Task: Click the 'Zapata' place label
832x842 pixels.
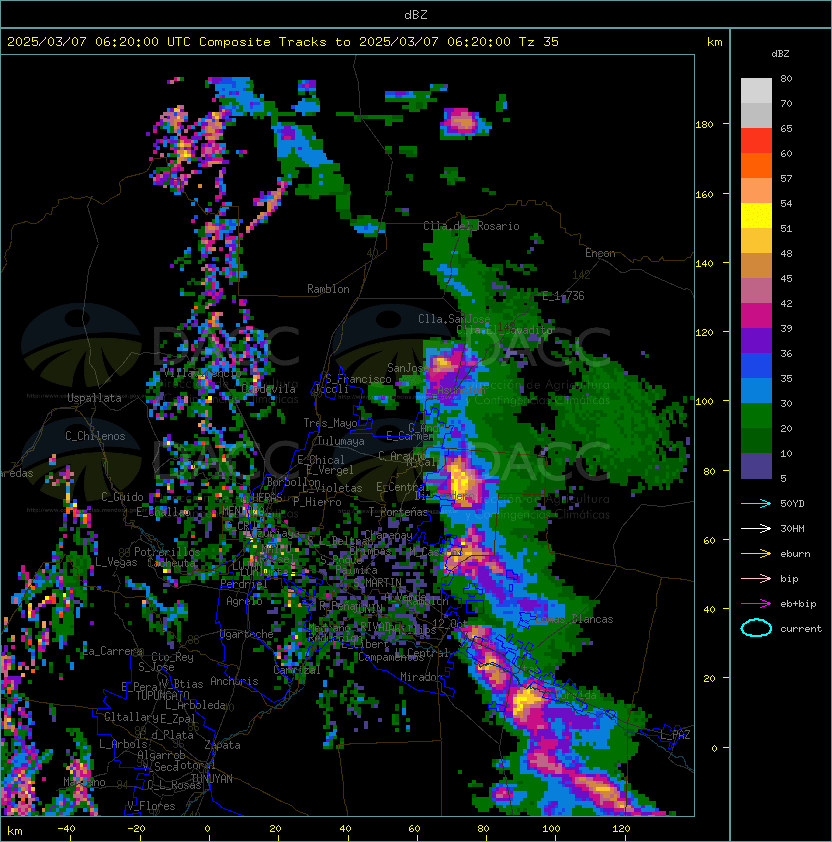Action: (222, 745)
